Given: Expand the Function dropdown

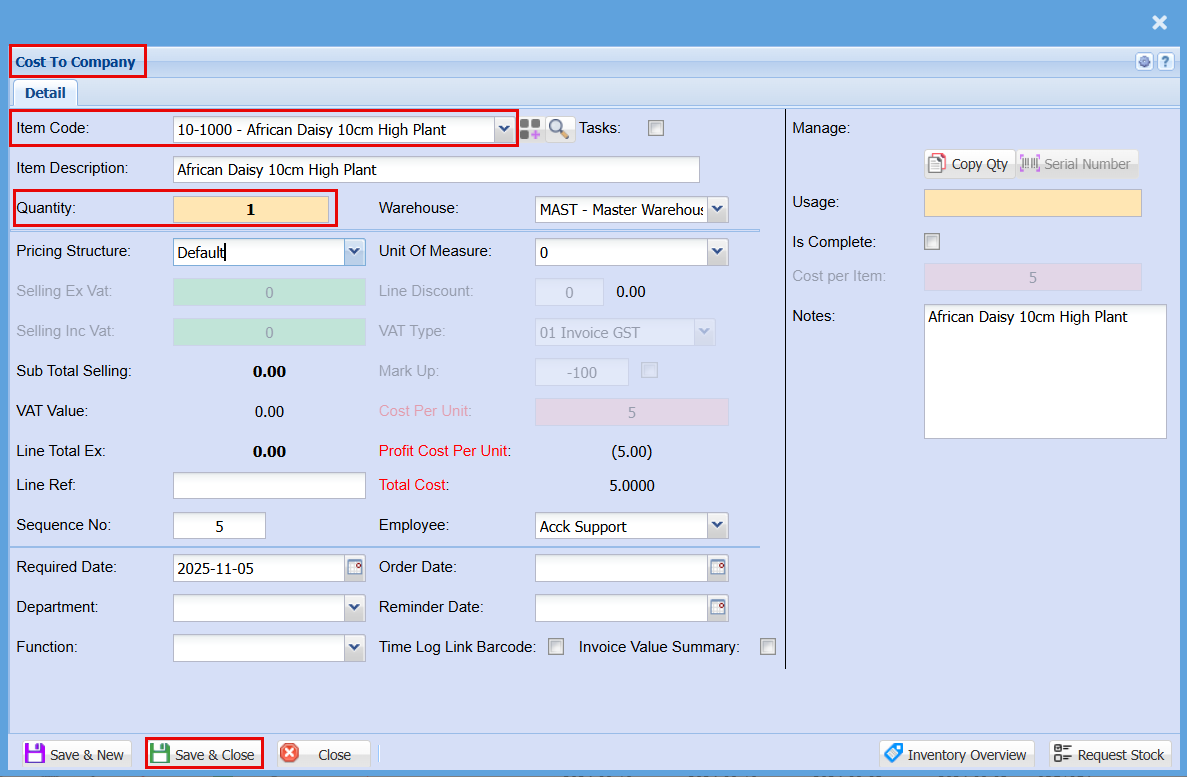Looking at the screenshot, I should point(354,648).
